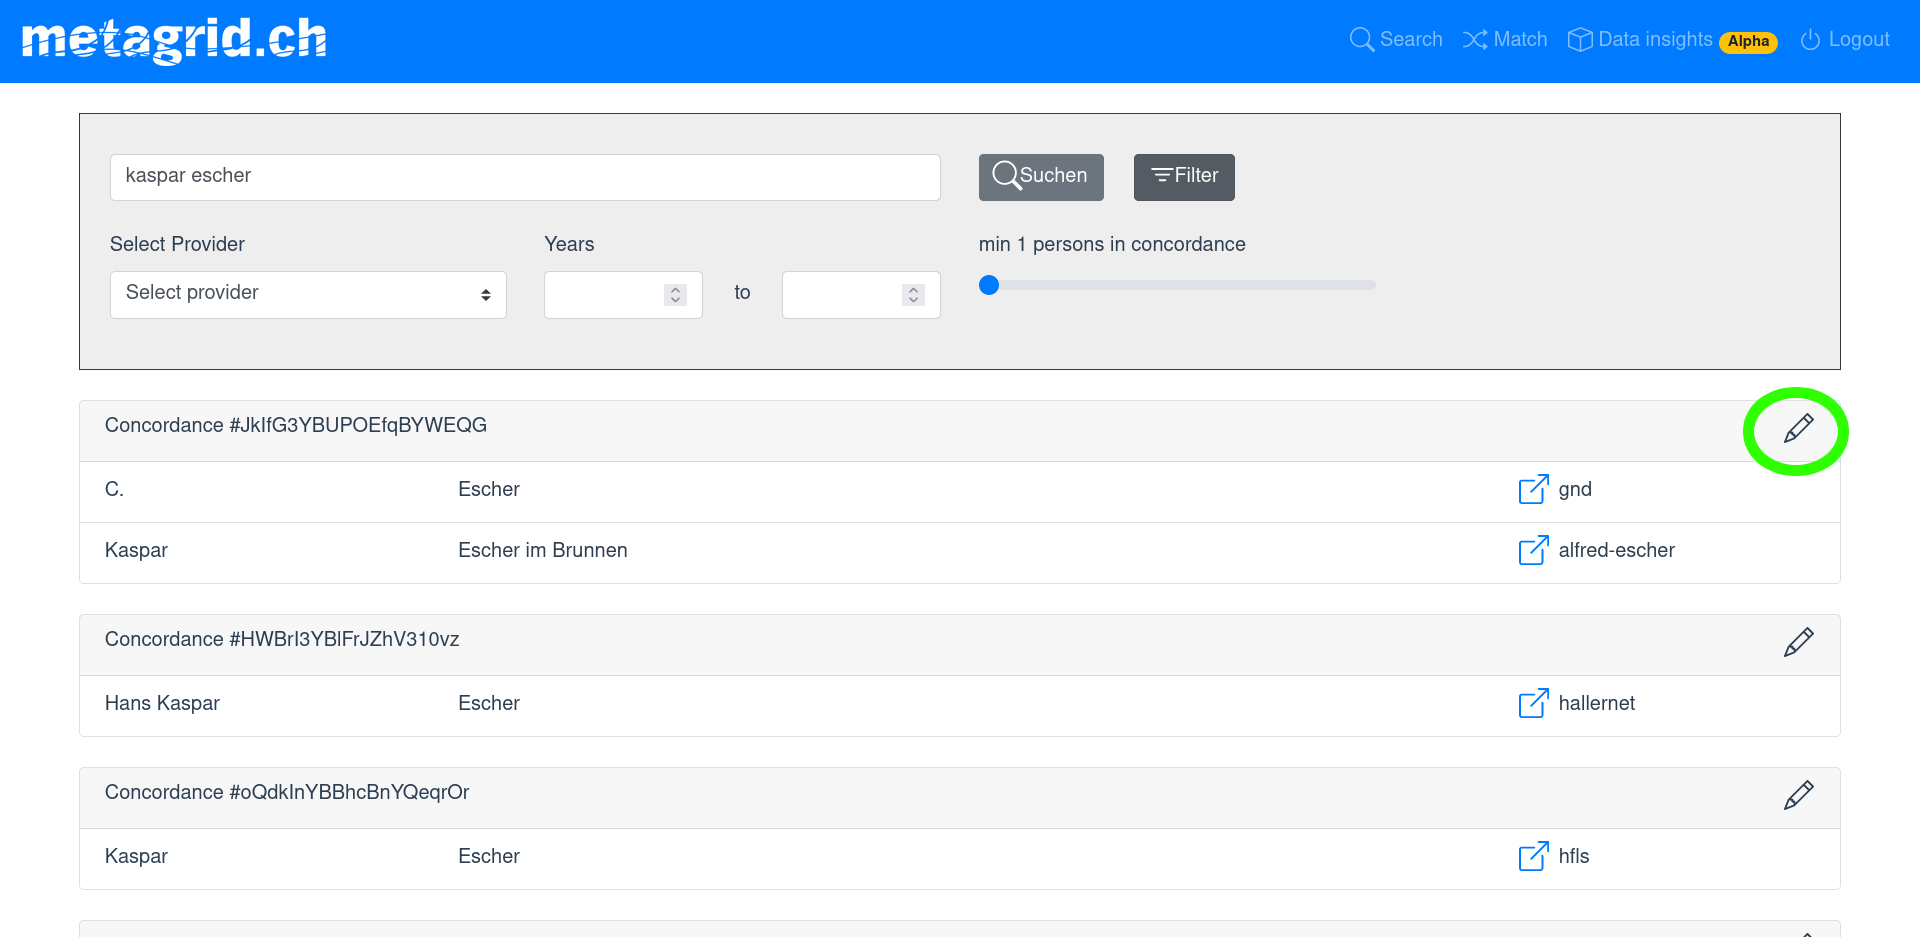The width and height of the screenshot is (1920, 937).
Task: Open Data insights Alpha page
Action: tap(1671, 40)
